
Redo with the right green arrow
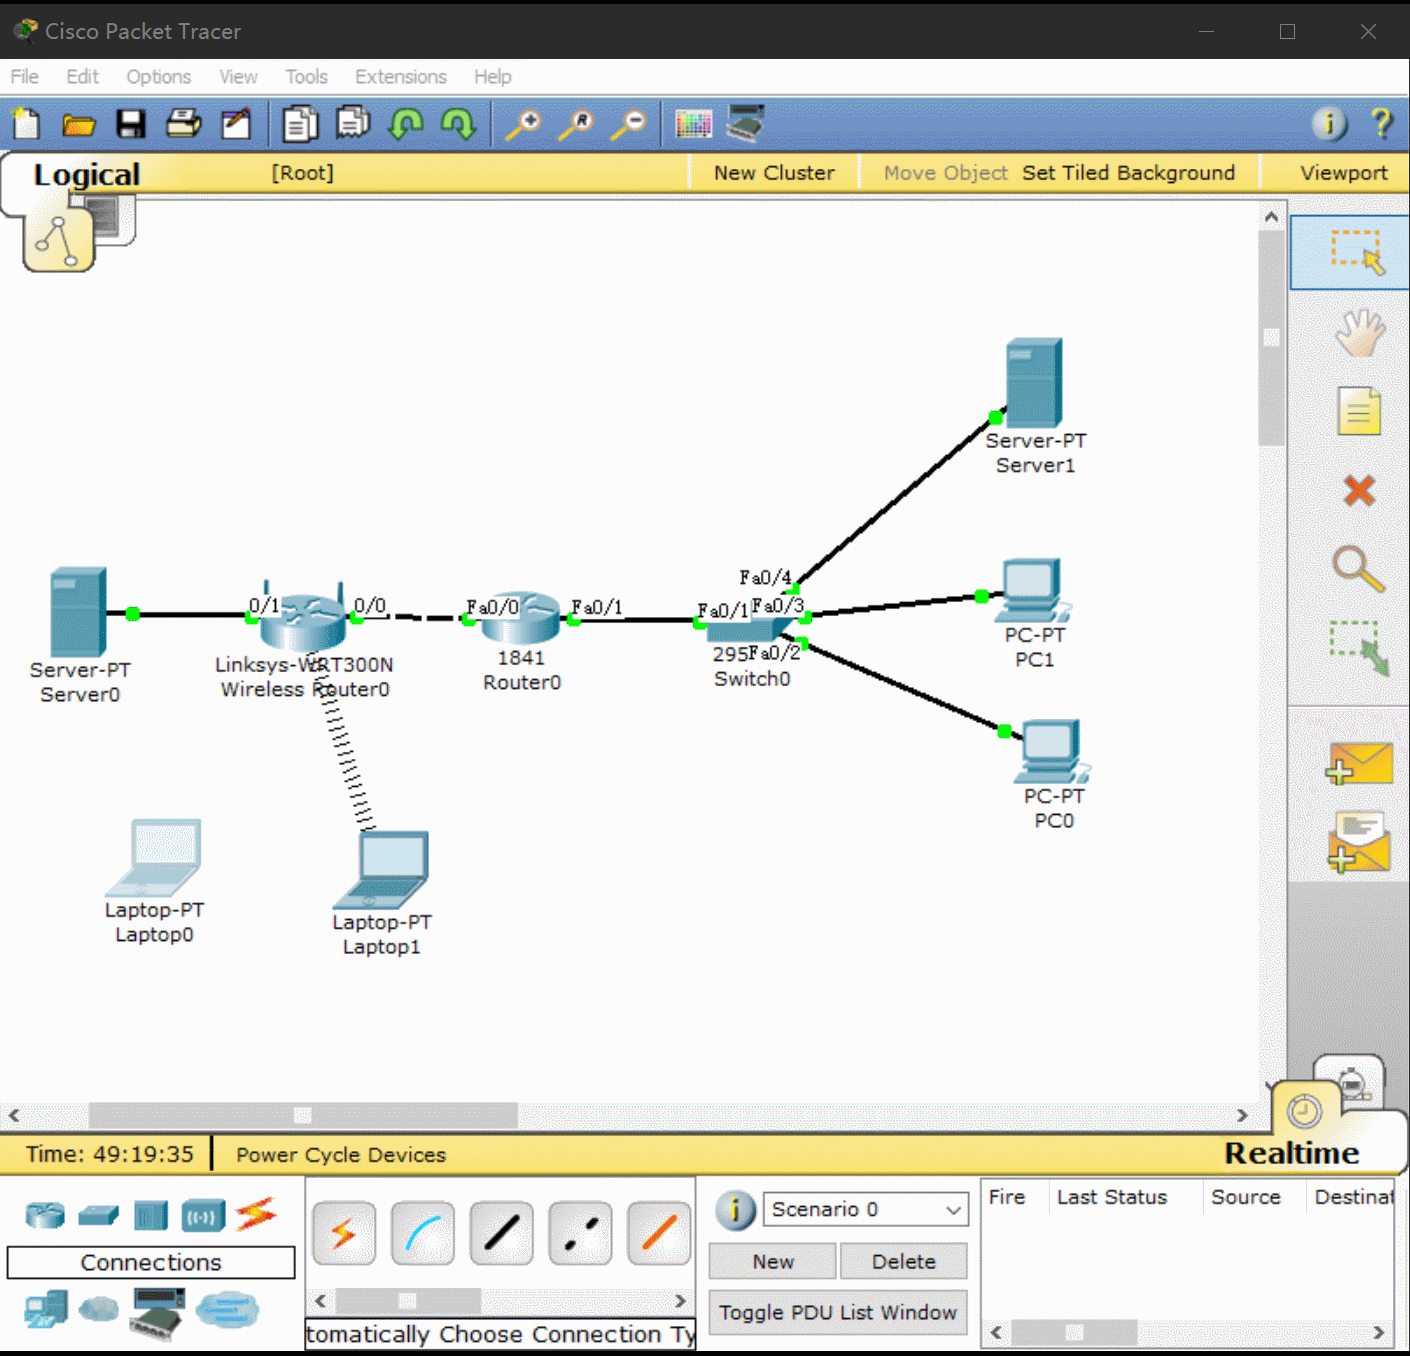coord(458,124)
